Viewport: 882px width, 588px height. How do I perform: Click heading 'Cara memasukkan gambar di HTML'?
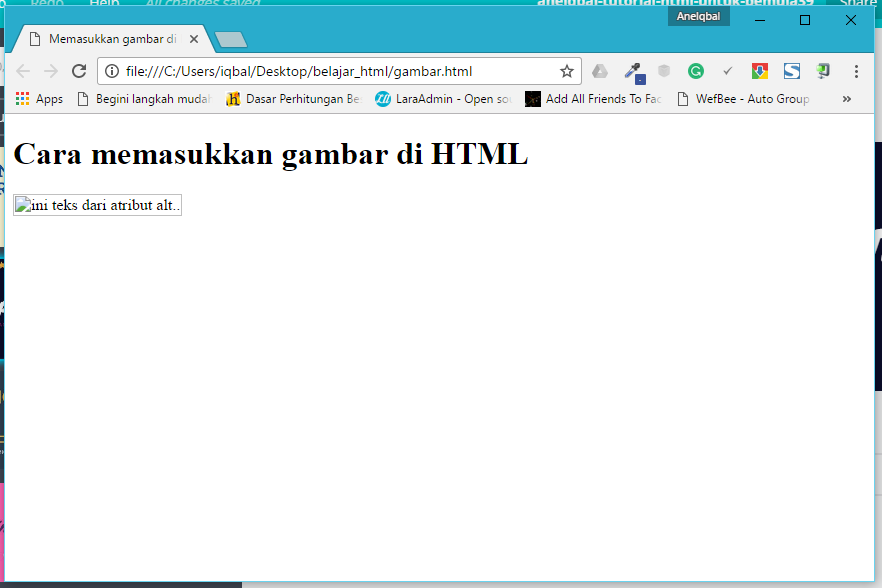271,154
